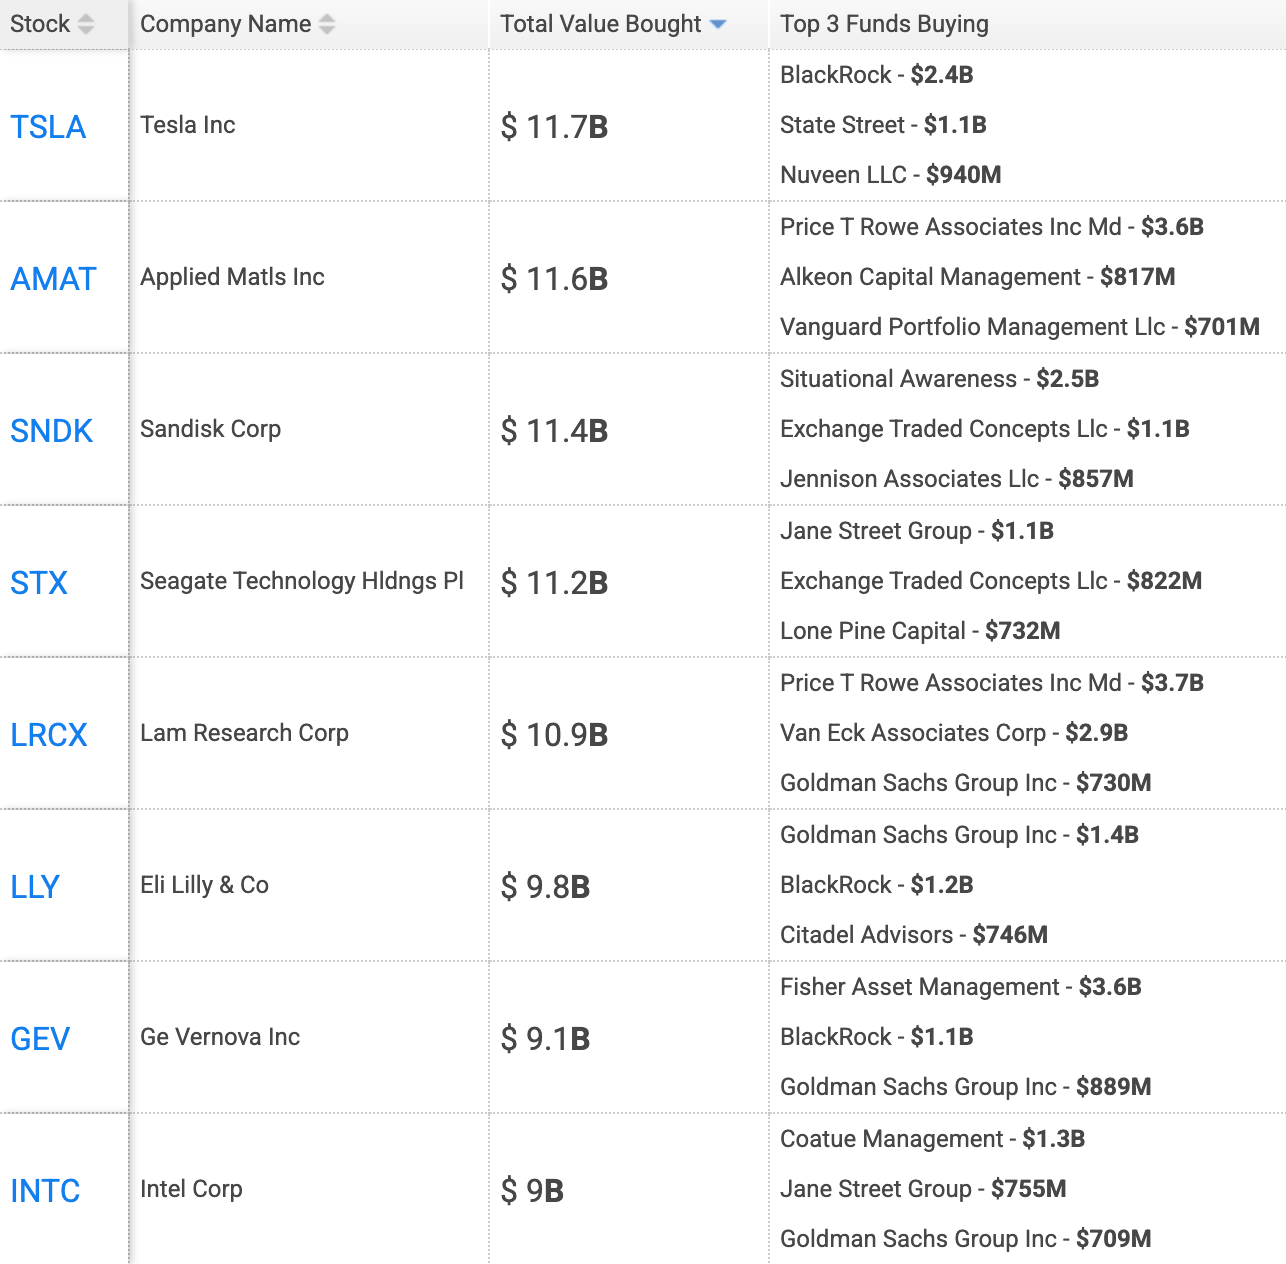The height and width of the screenshot is (1264, 1286).
Task: Open the SNDK stock link
Action: (x=51, y=431)
